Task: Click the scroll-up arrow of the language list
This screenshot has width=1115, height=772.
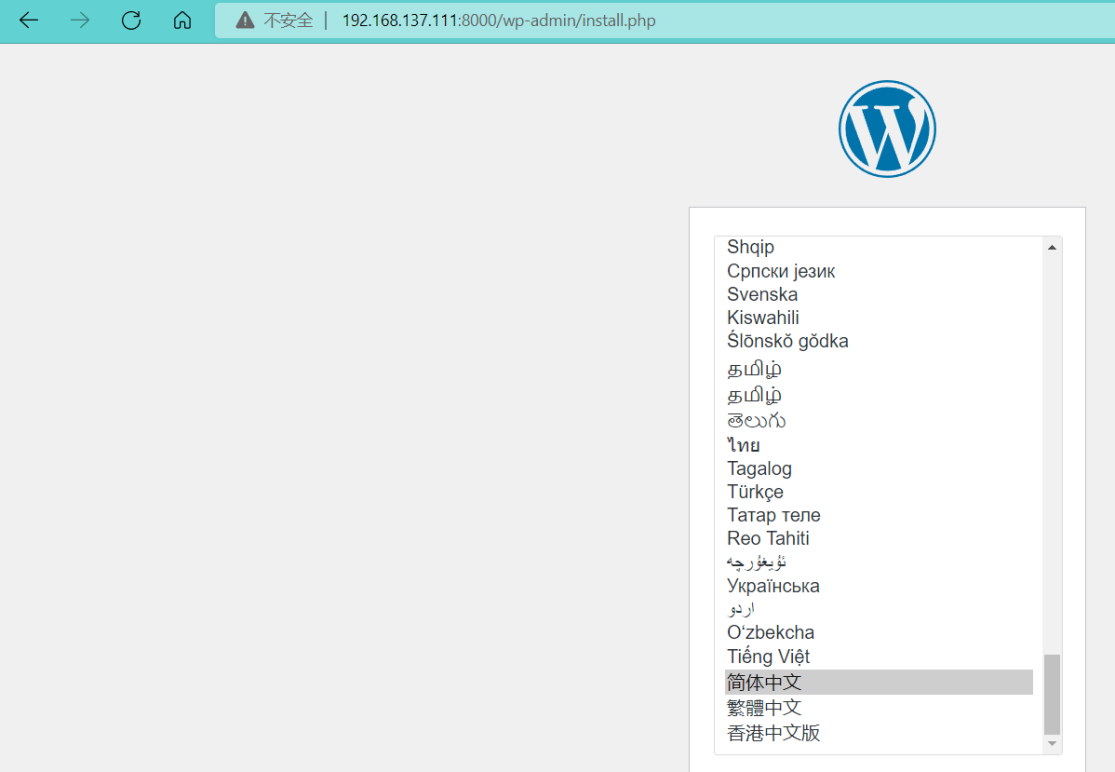Action: (1052, 247)
